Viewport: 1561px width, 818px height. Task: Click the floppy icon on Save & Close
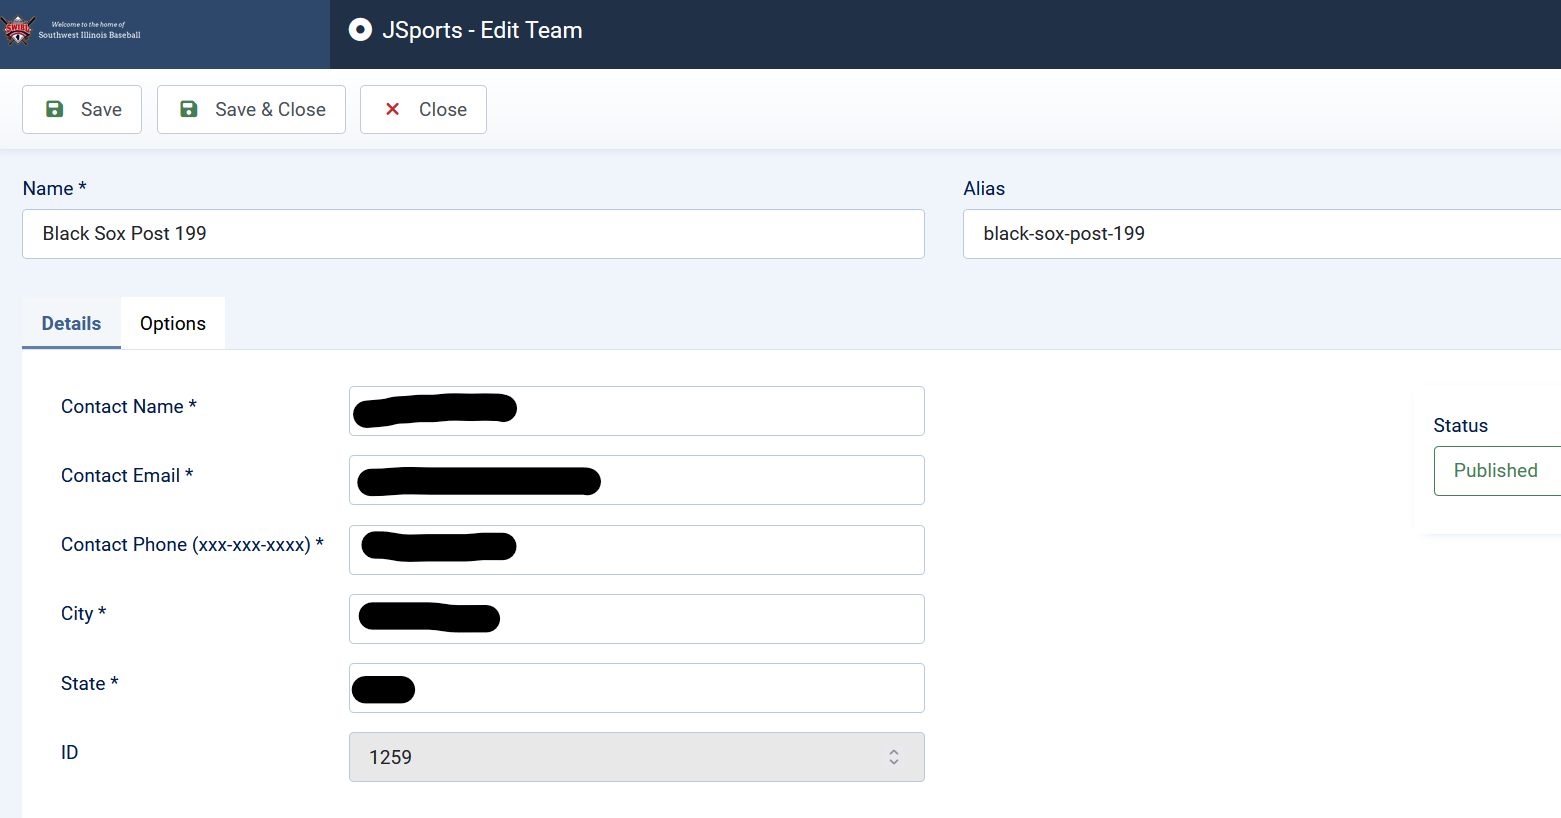click(x=188, y=109)
